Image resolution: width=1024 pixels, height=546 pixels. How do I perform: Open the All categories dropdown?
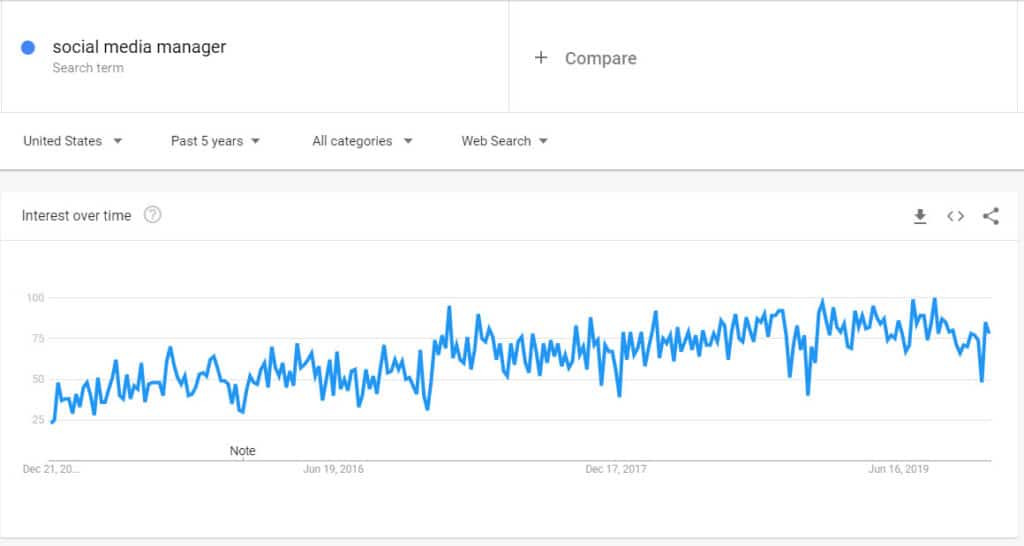coord(362,141)
